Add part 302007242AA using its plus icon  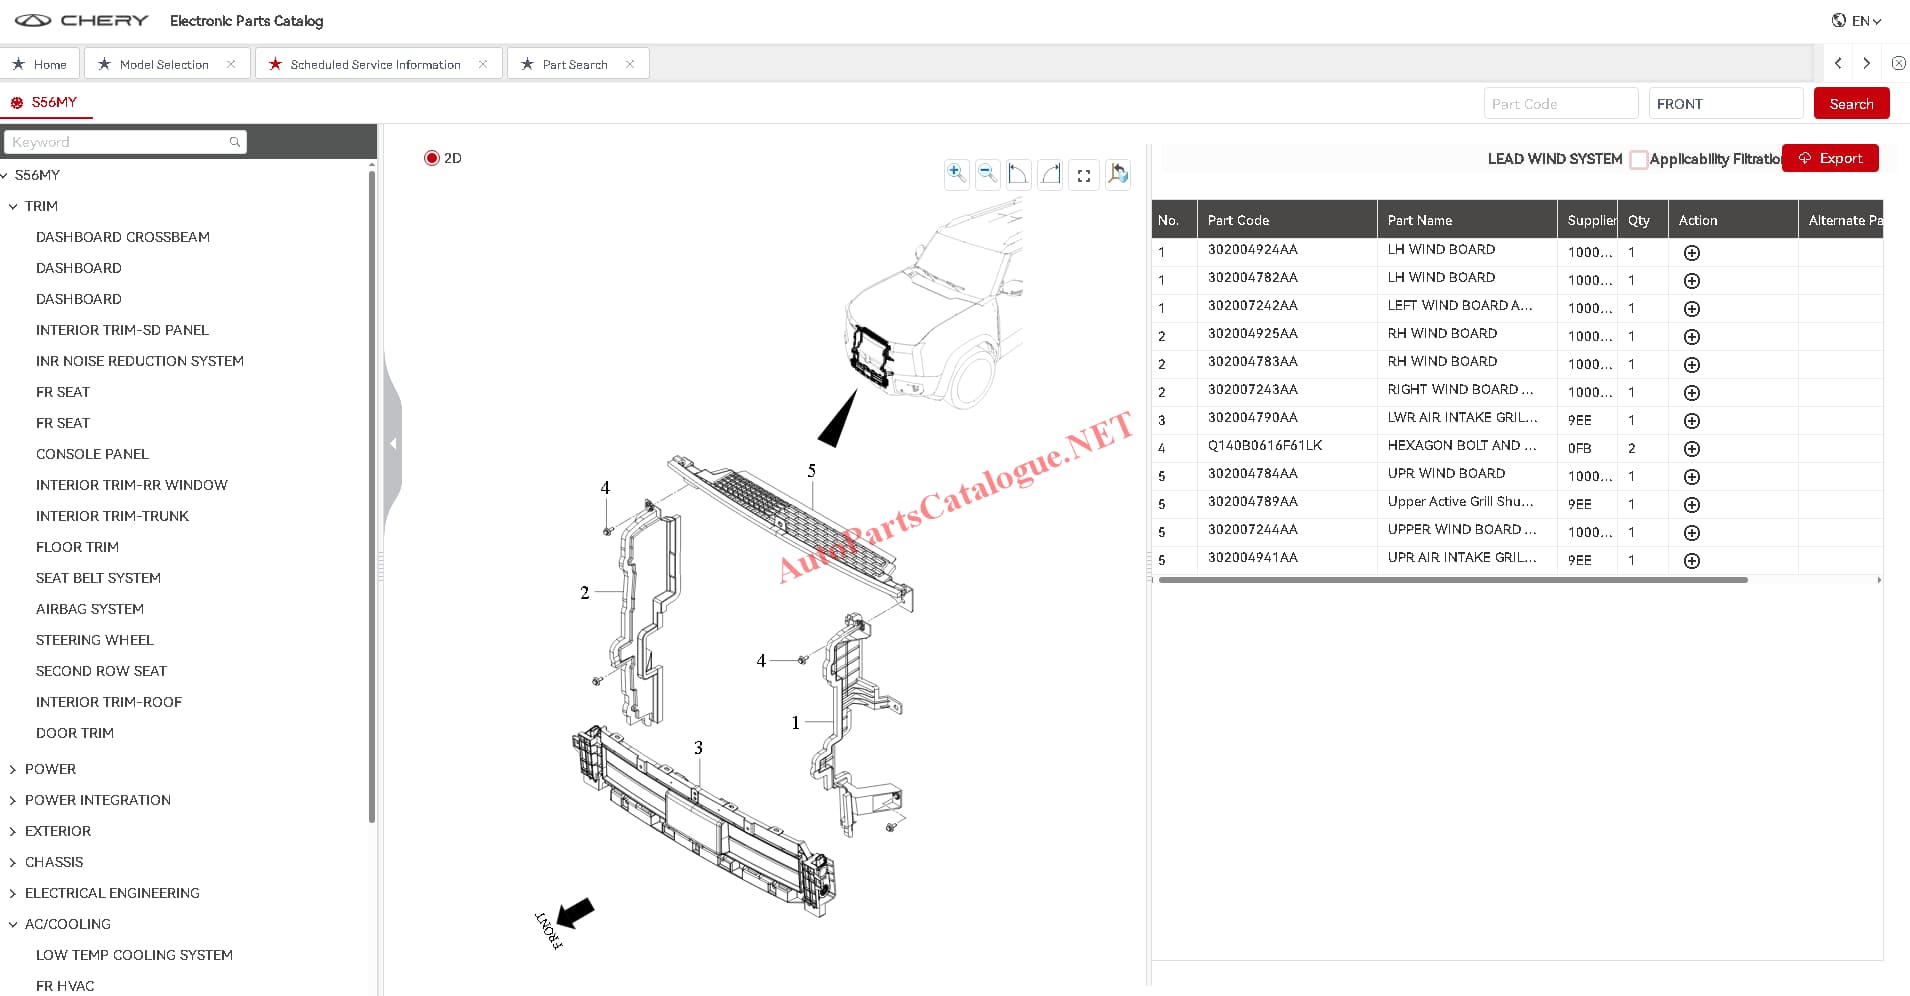1692,309
